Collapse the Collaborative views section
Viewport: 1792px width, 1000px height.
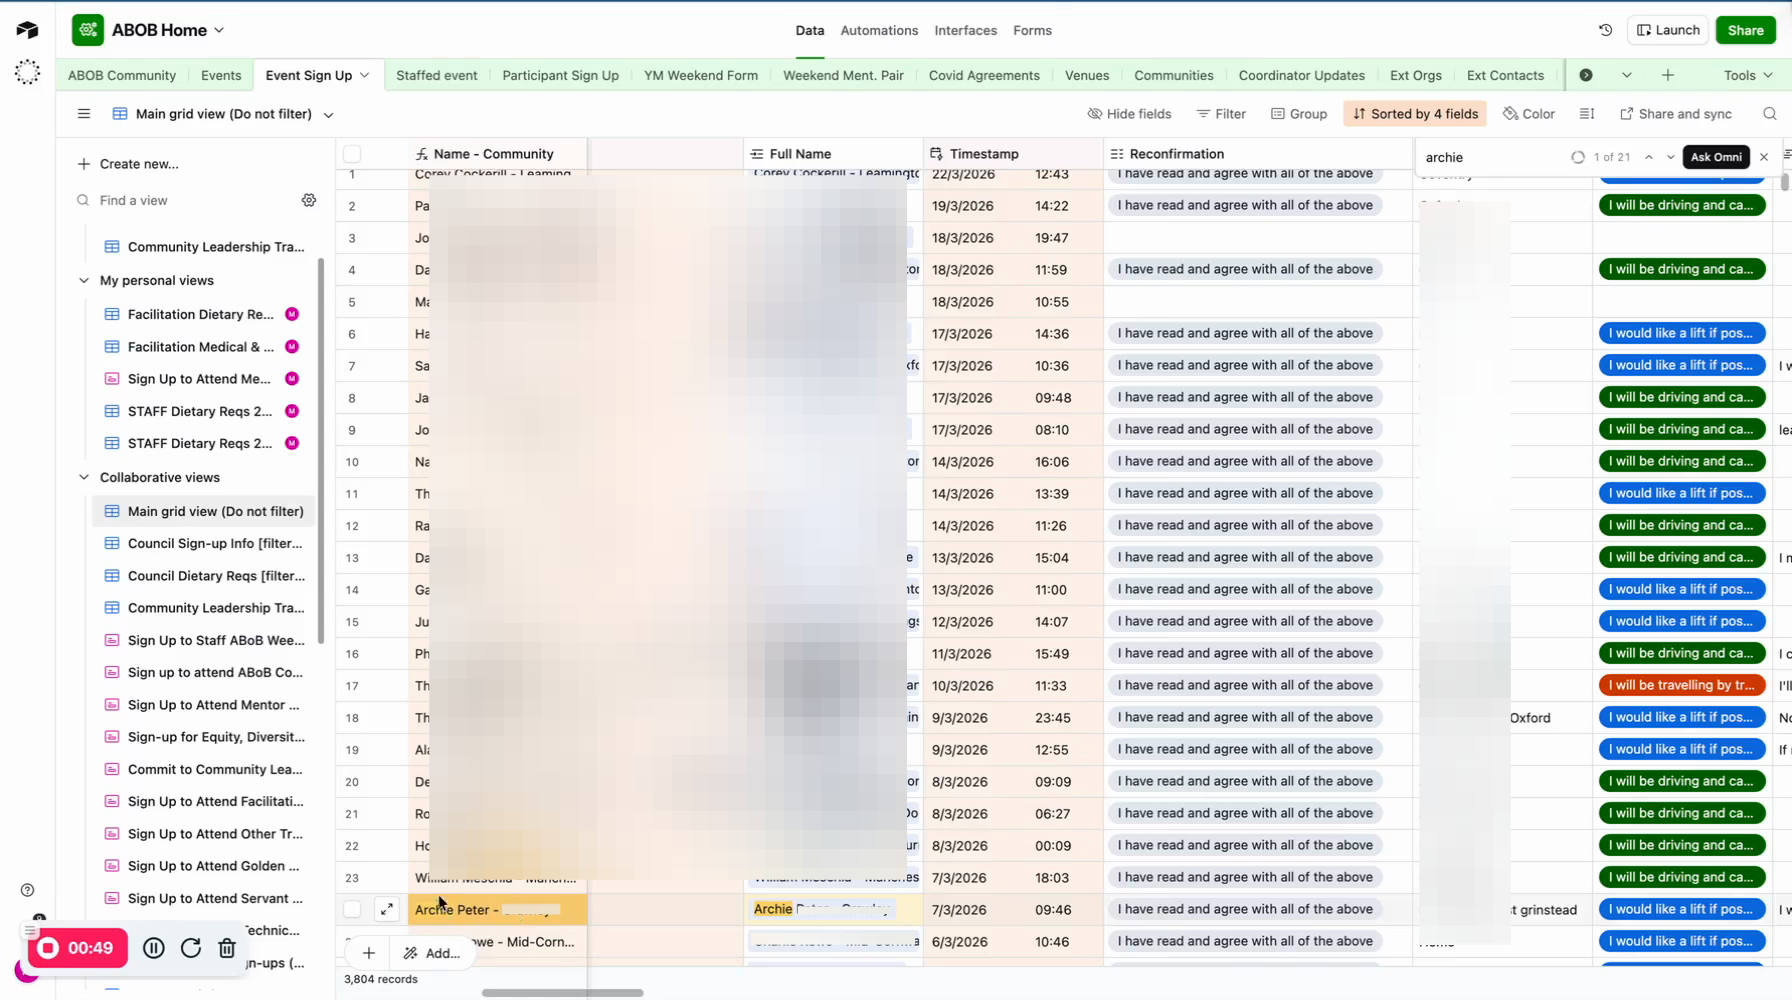pyautogui.click(x=84, y=478)
